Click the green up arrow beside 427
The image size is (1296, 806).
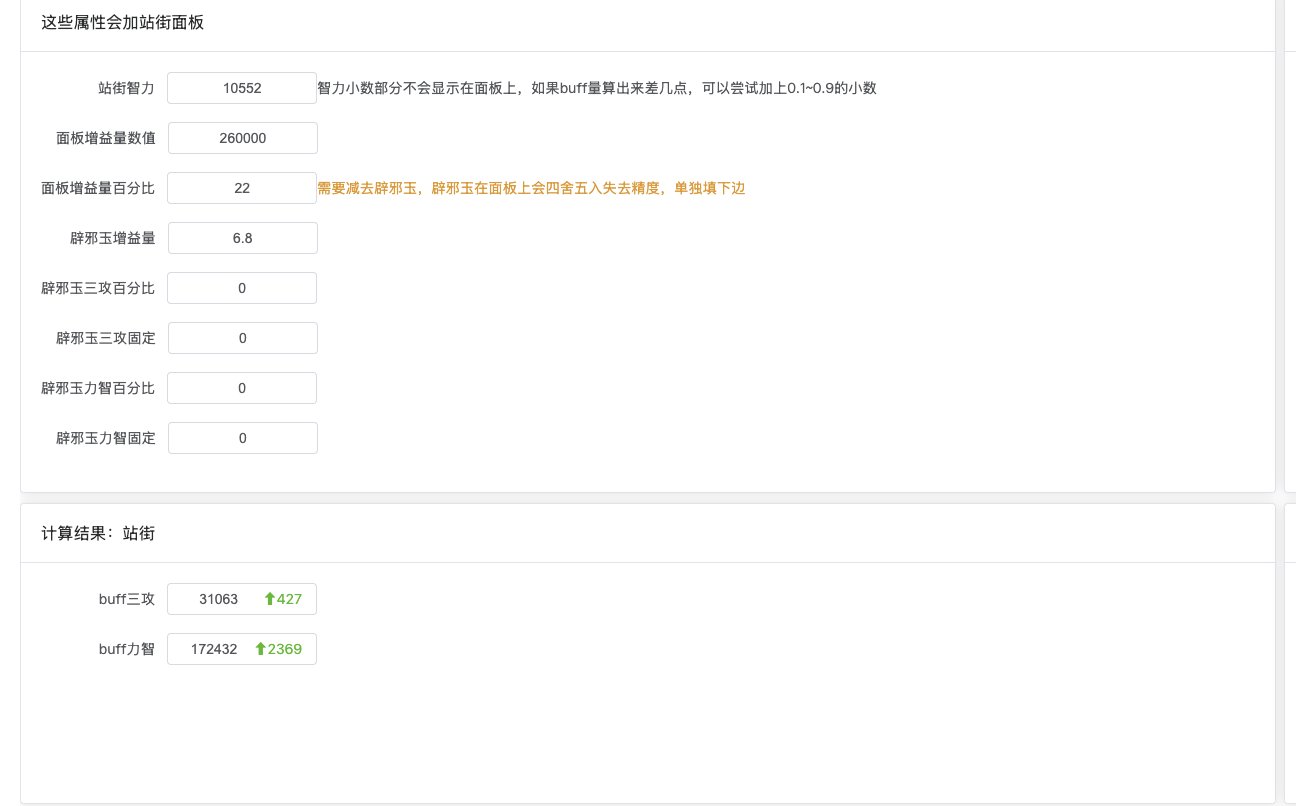pos(269,599)
